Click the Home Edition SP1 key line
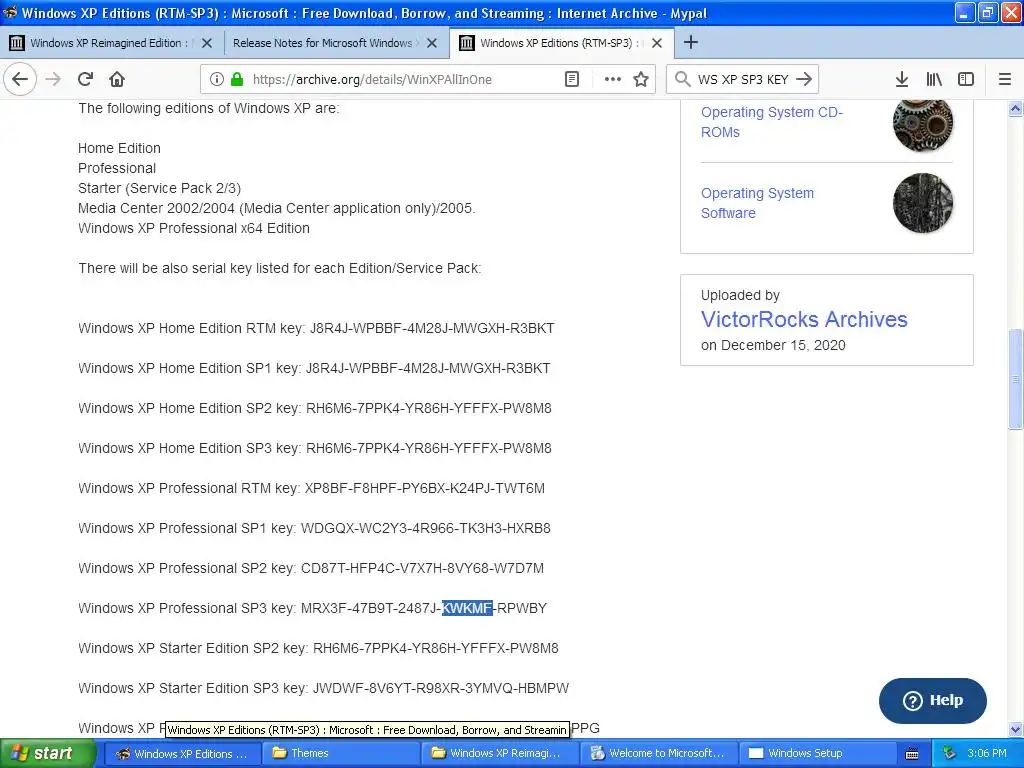Viewport: 1024px width, 768px height. 314,368
